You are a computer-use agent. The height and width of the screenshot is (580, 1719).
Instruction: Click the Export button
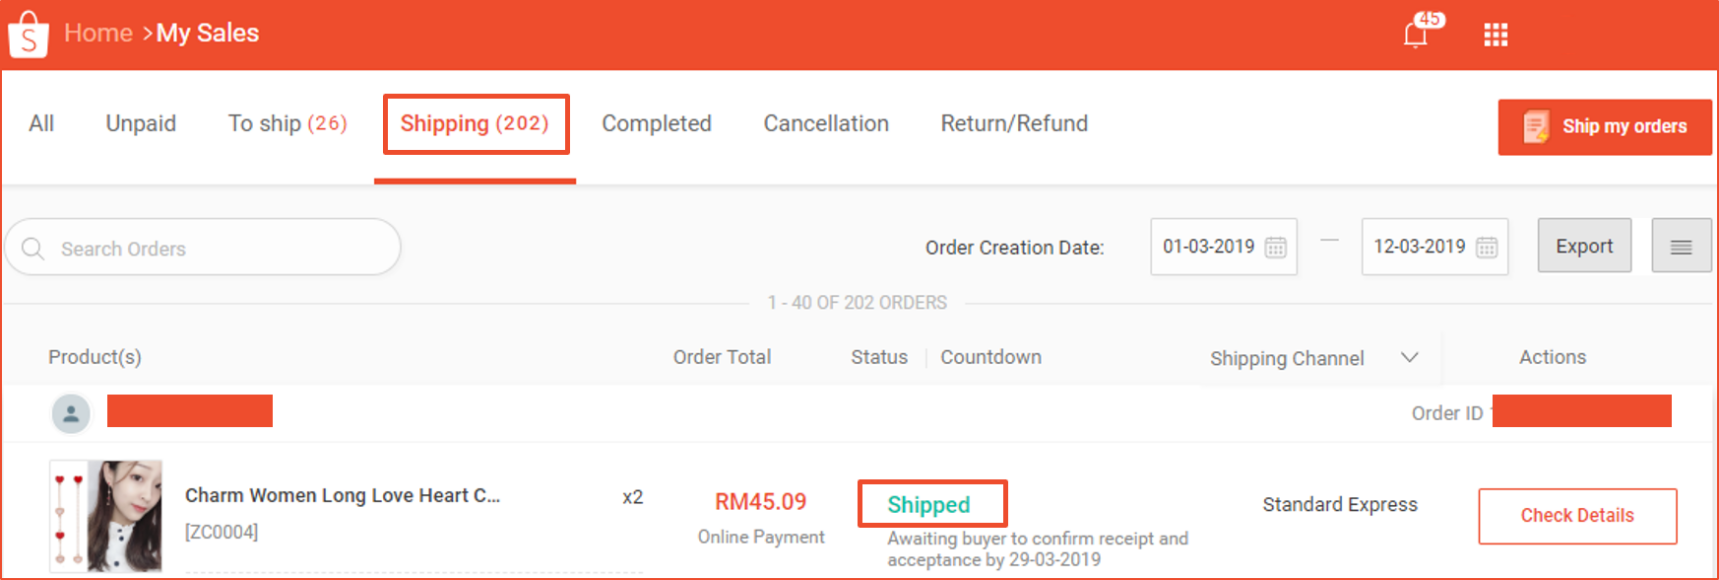point(1584,246)
